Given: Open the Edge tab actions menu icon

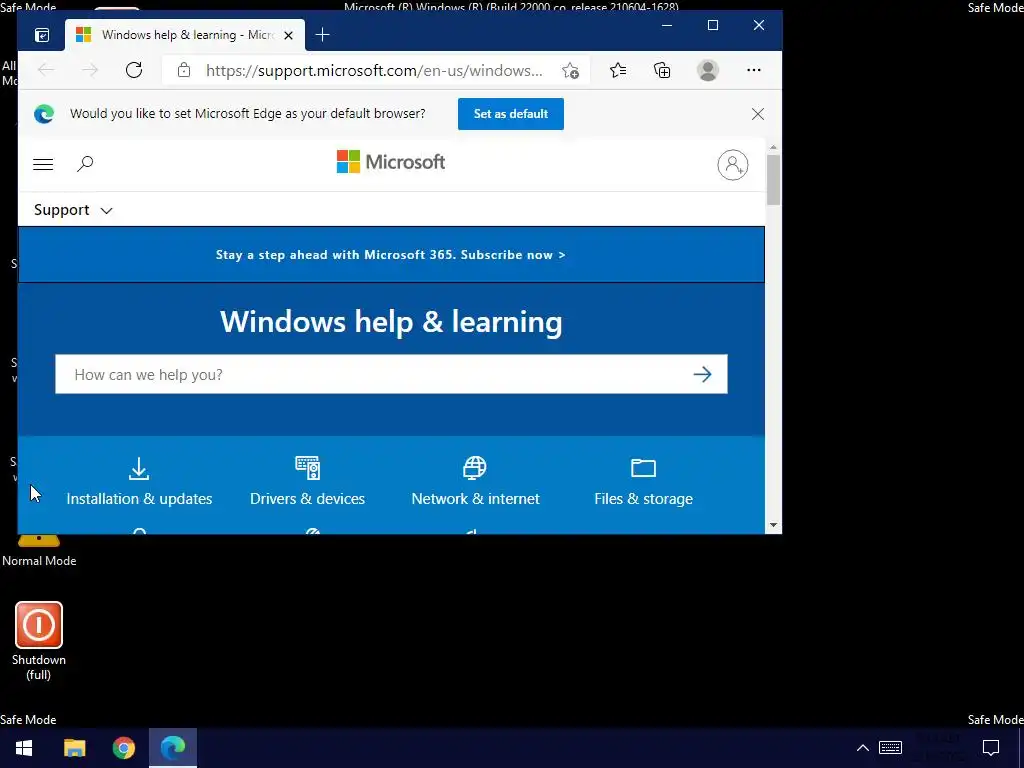Looking at the screenshot, I should pyautogui.click(x=42, y=35).
